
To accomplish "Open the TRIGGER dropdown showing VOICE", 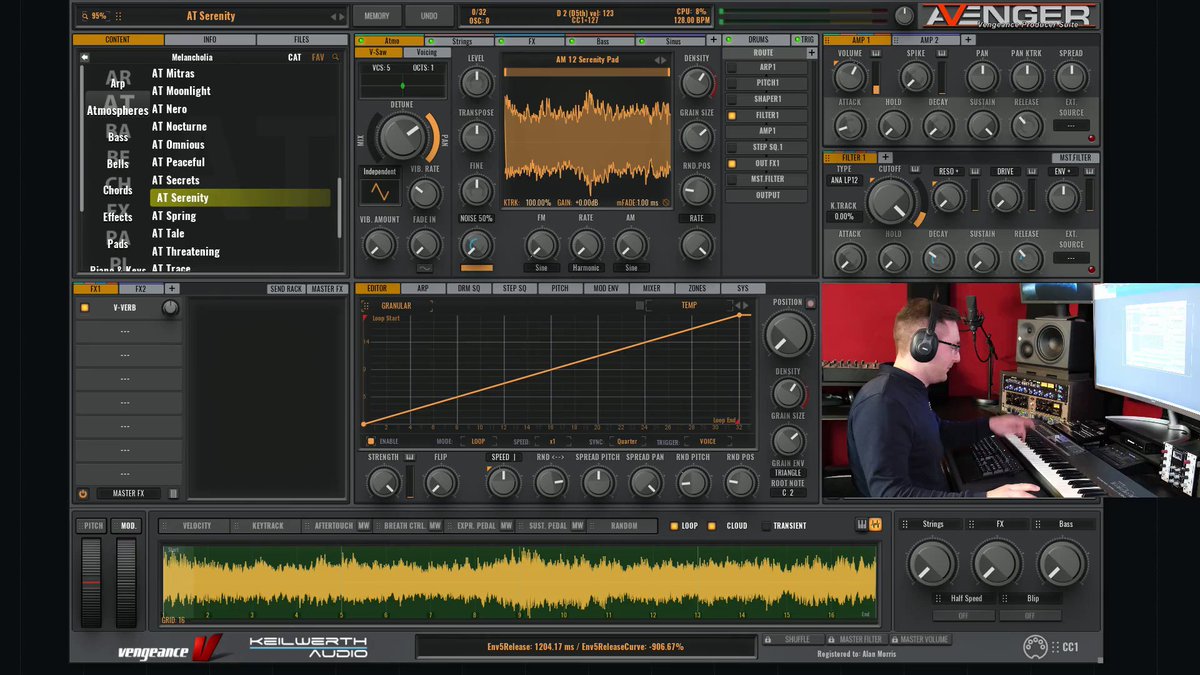I will pos(707,441).
